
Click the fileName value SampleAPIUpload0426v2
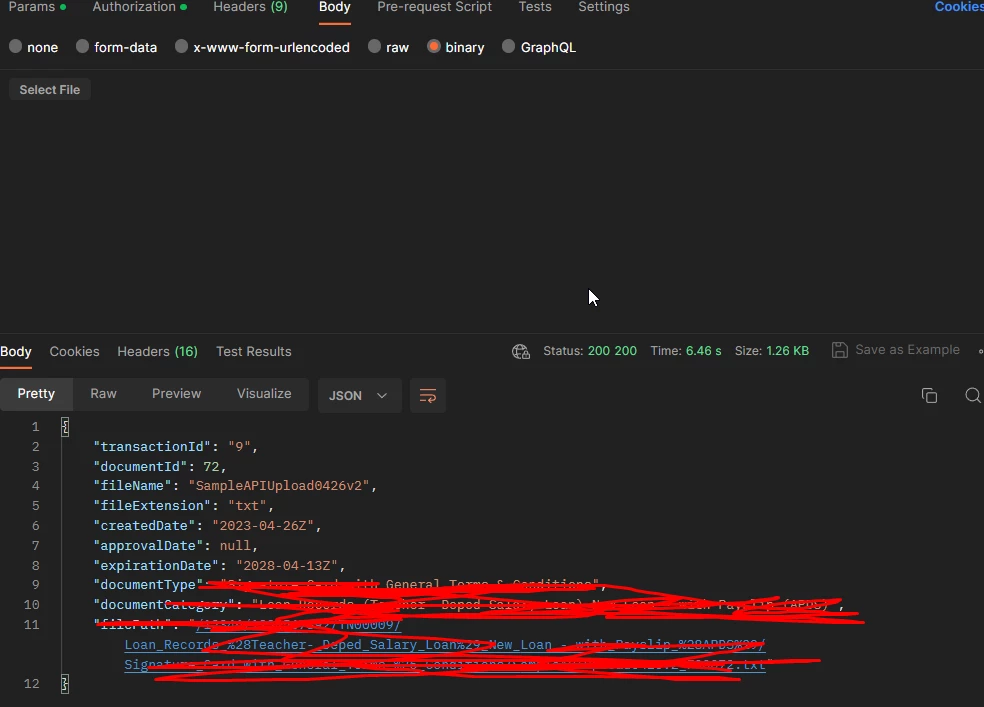[x=279, y=486]
